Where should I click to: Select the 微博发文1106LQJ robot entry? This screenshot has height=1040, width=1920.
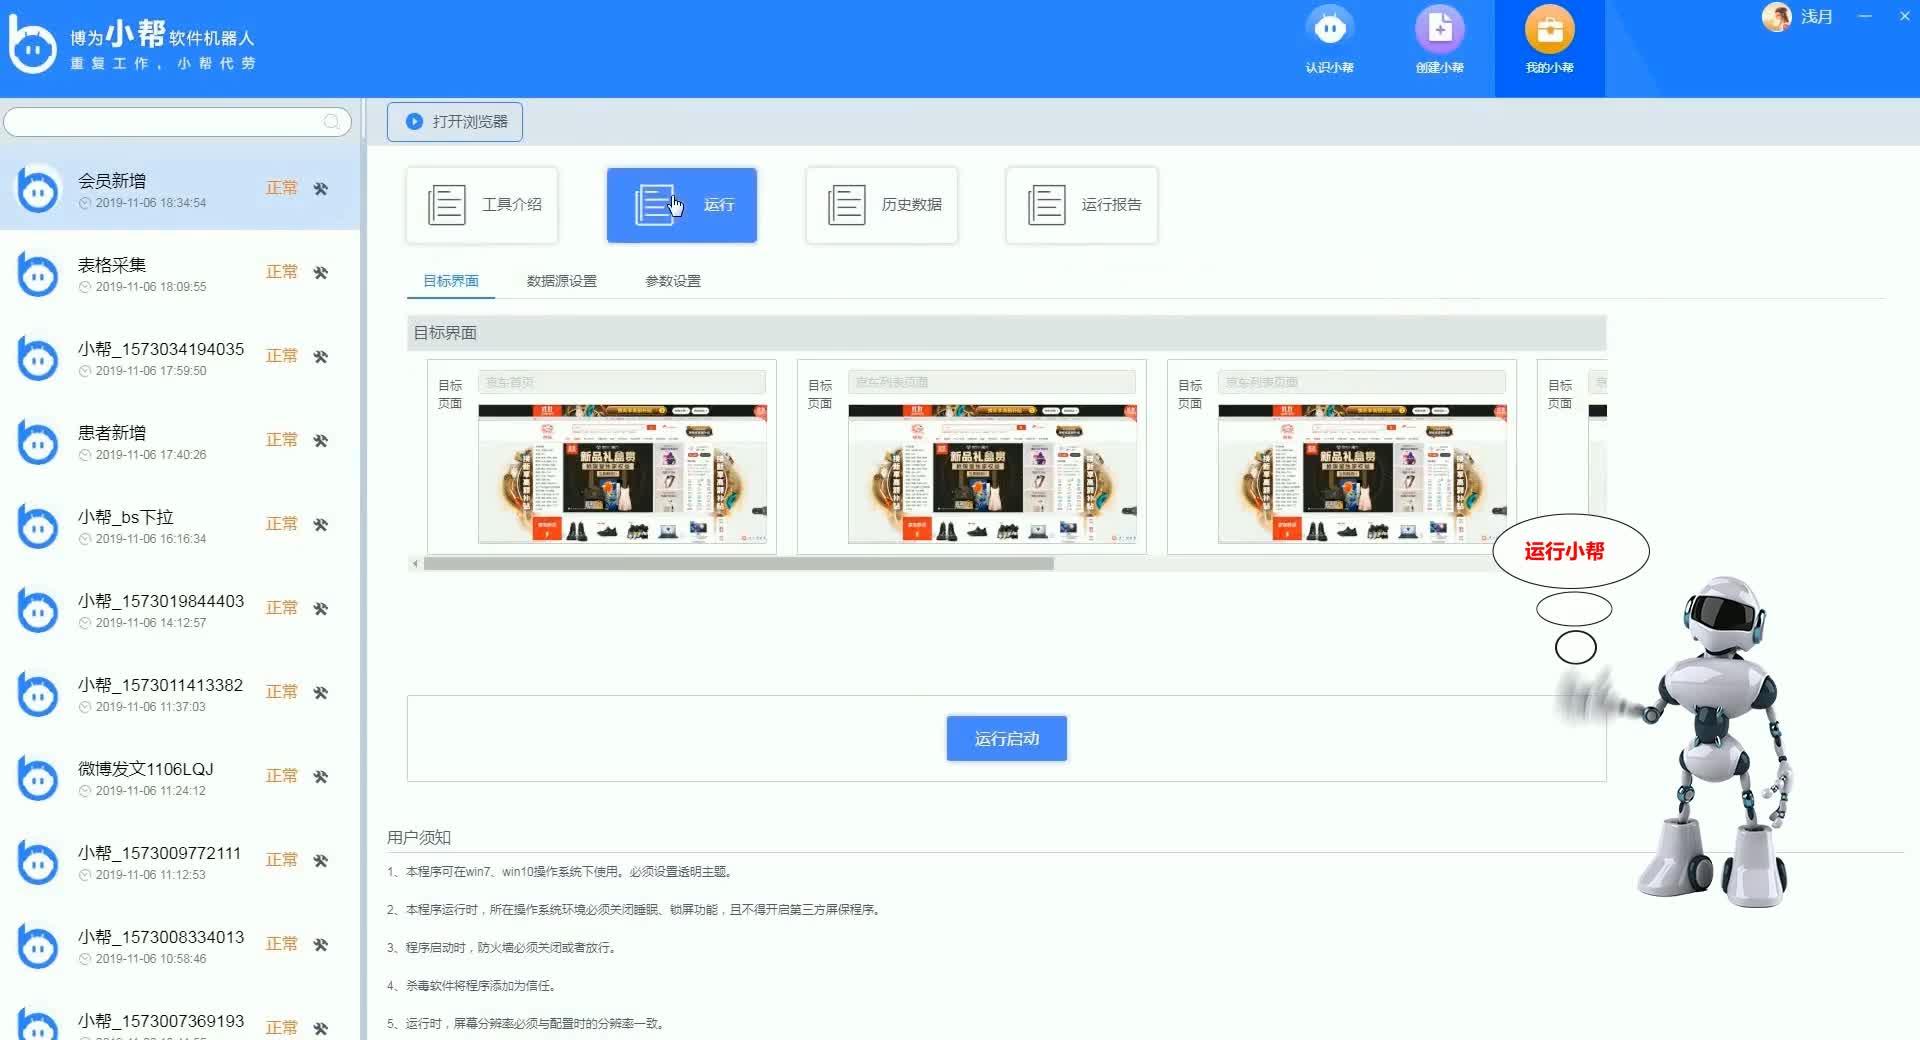point(180,777)
